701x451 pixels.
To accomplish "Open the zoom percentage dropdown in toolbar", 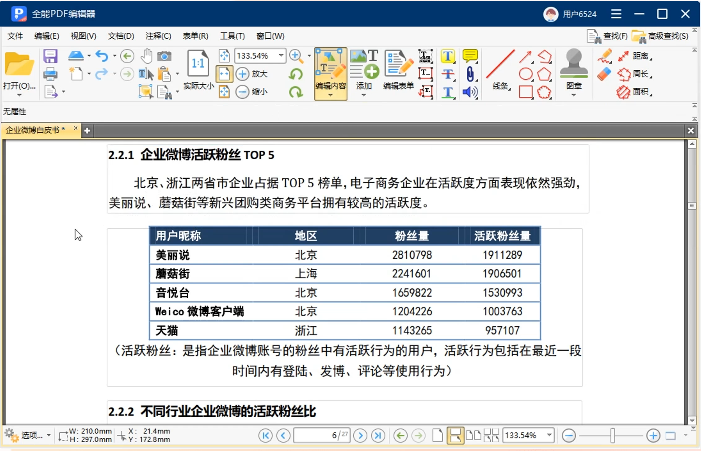I will coord(281,56).
